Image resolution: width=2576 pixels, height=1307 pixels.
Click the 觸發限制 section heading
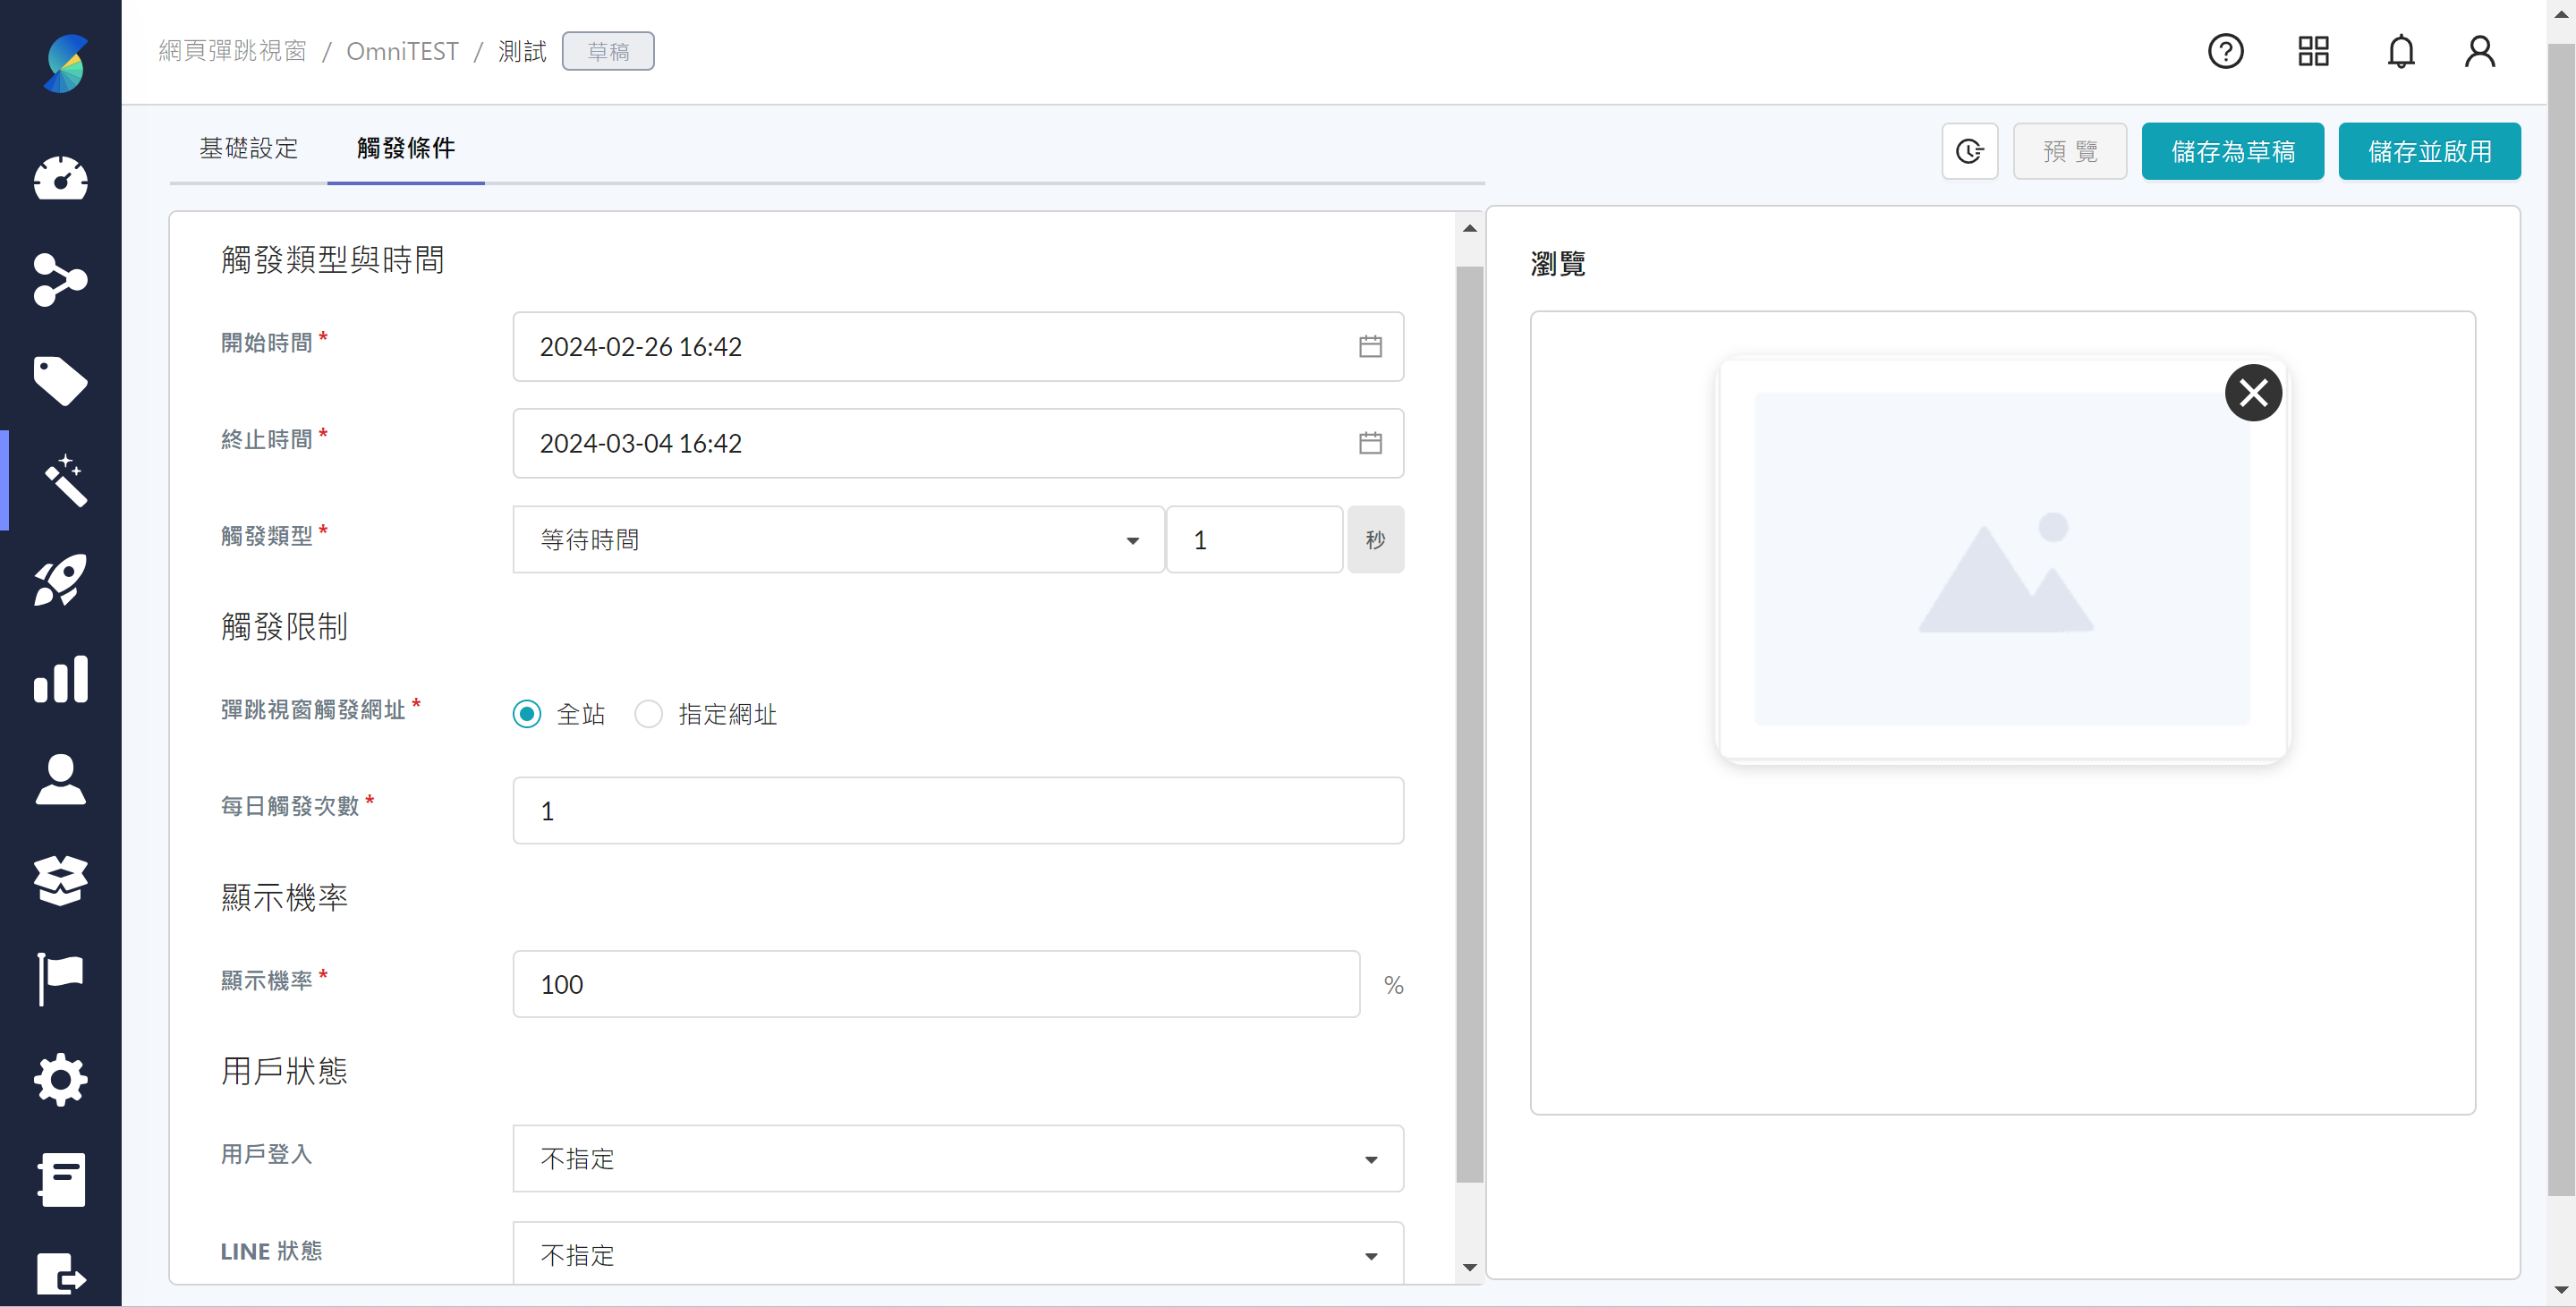tap(285, 627)
